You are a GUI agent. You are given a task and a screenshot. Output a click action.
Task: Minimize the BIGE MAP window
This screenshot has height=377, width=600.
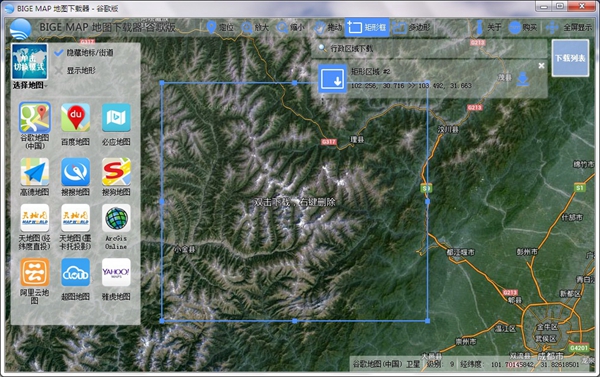[543, 7]
